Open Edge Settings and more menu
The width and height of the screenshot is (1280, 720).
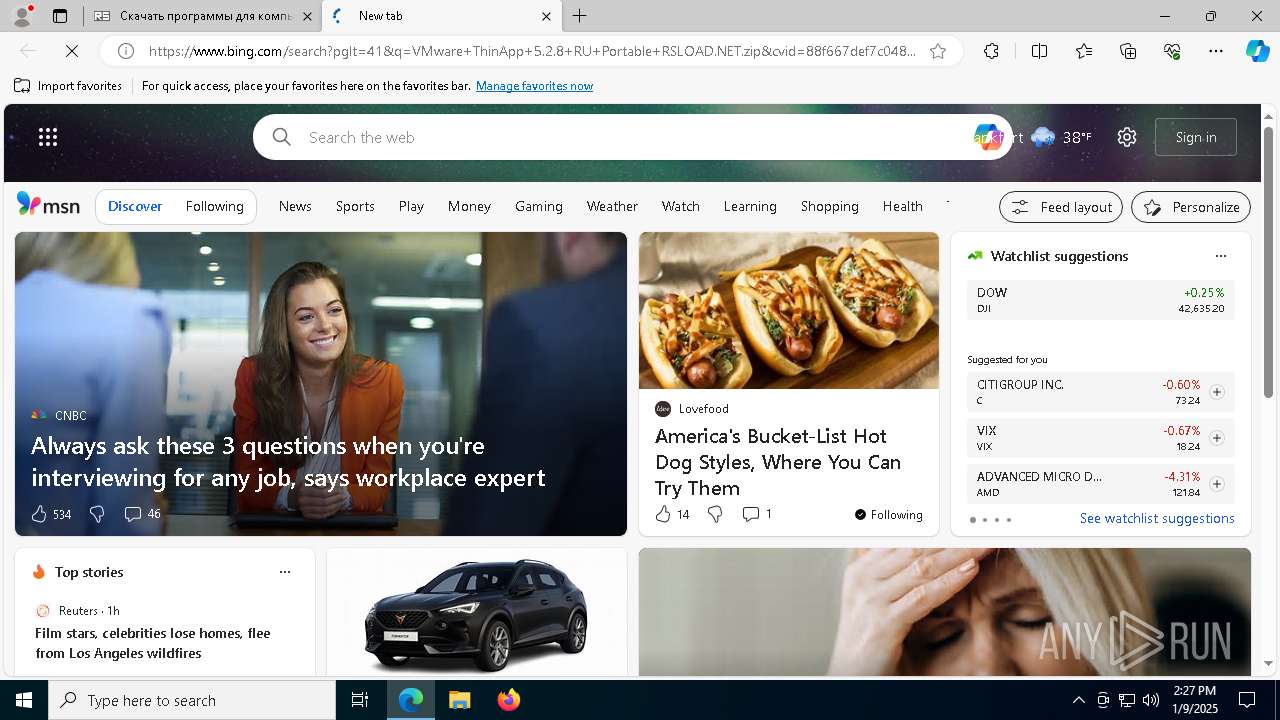[x=1216, y=51]
